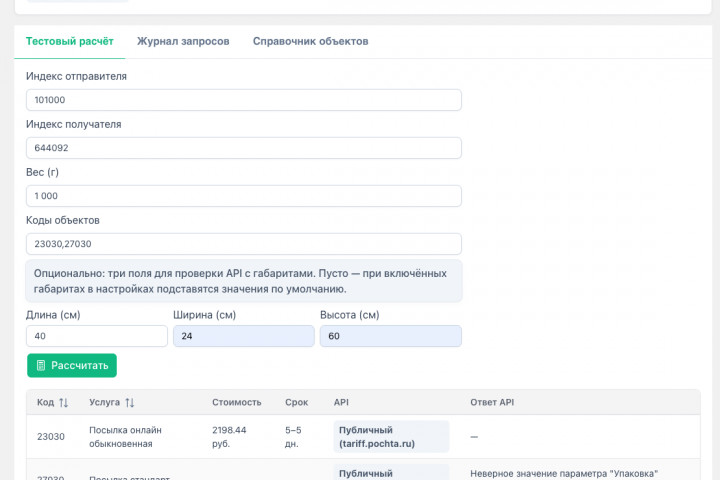Select Посылка стандарт service cell
The image size is (720, 480).
click(129, 478)
